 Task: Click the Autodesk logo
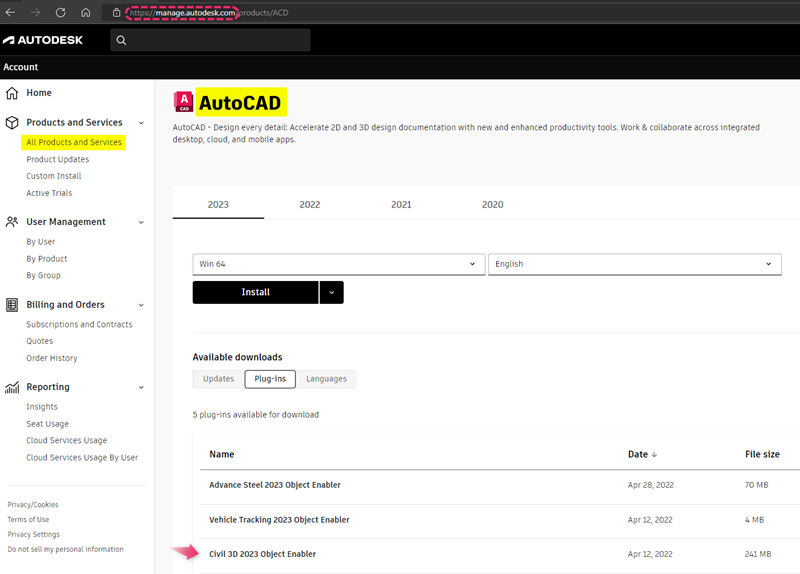click(x=42, y=40)
